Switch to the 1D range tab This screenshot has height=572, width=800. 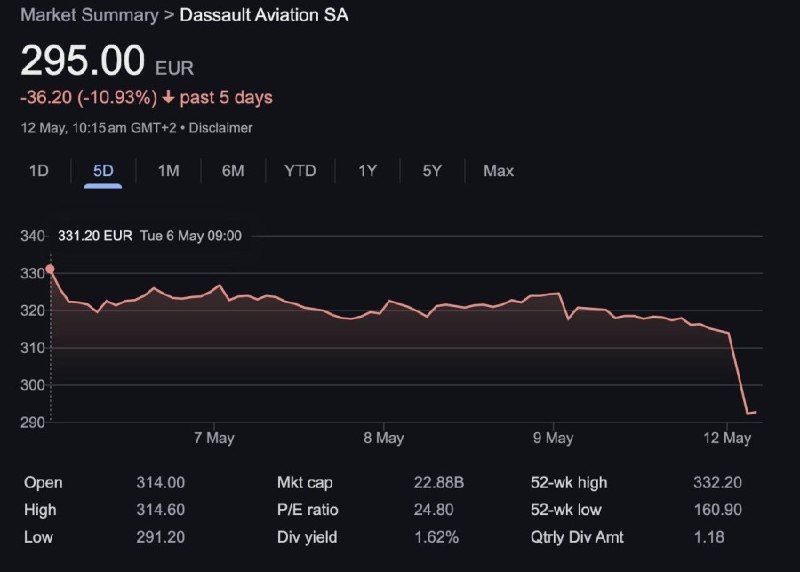(39, 170)
